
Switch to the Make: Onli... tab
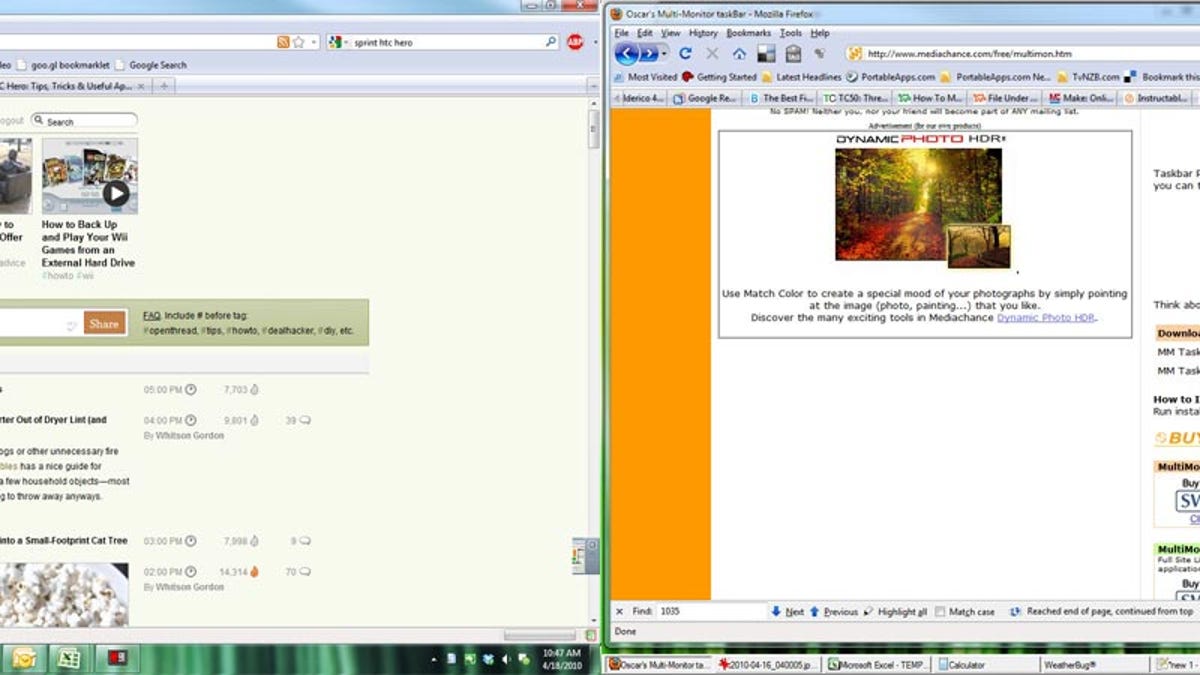coord(1079,98)
